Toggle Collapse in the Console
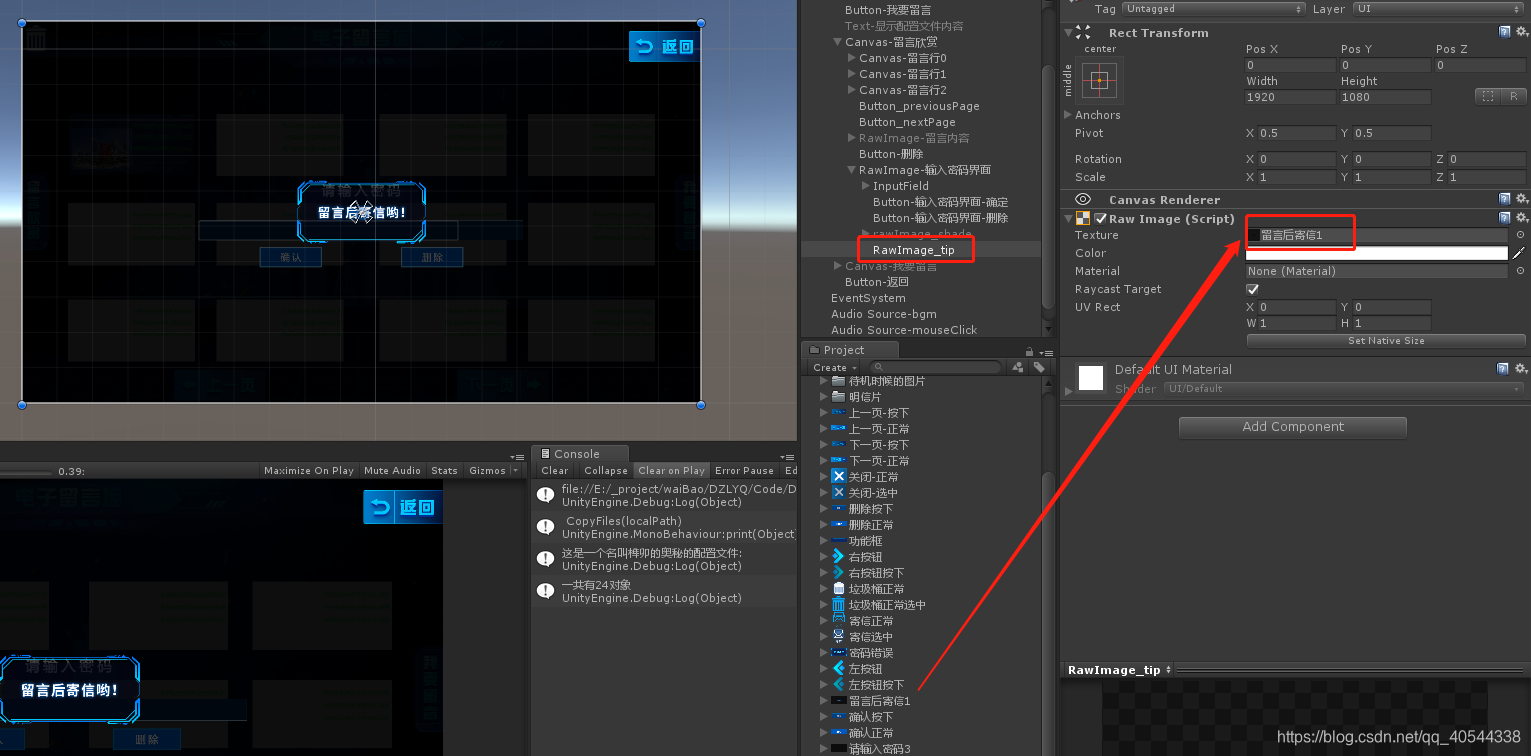This screenshot has width=1531, height=756. coord(605,470)
